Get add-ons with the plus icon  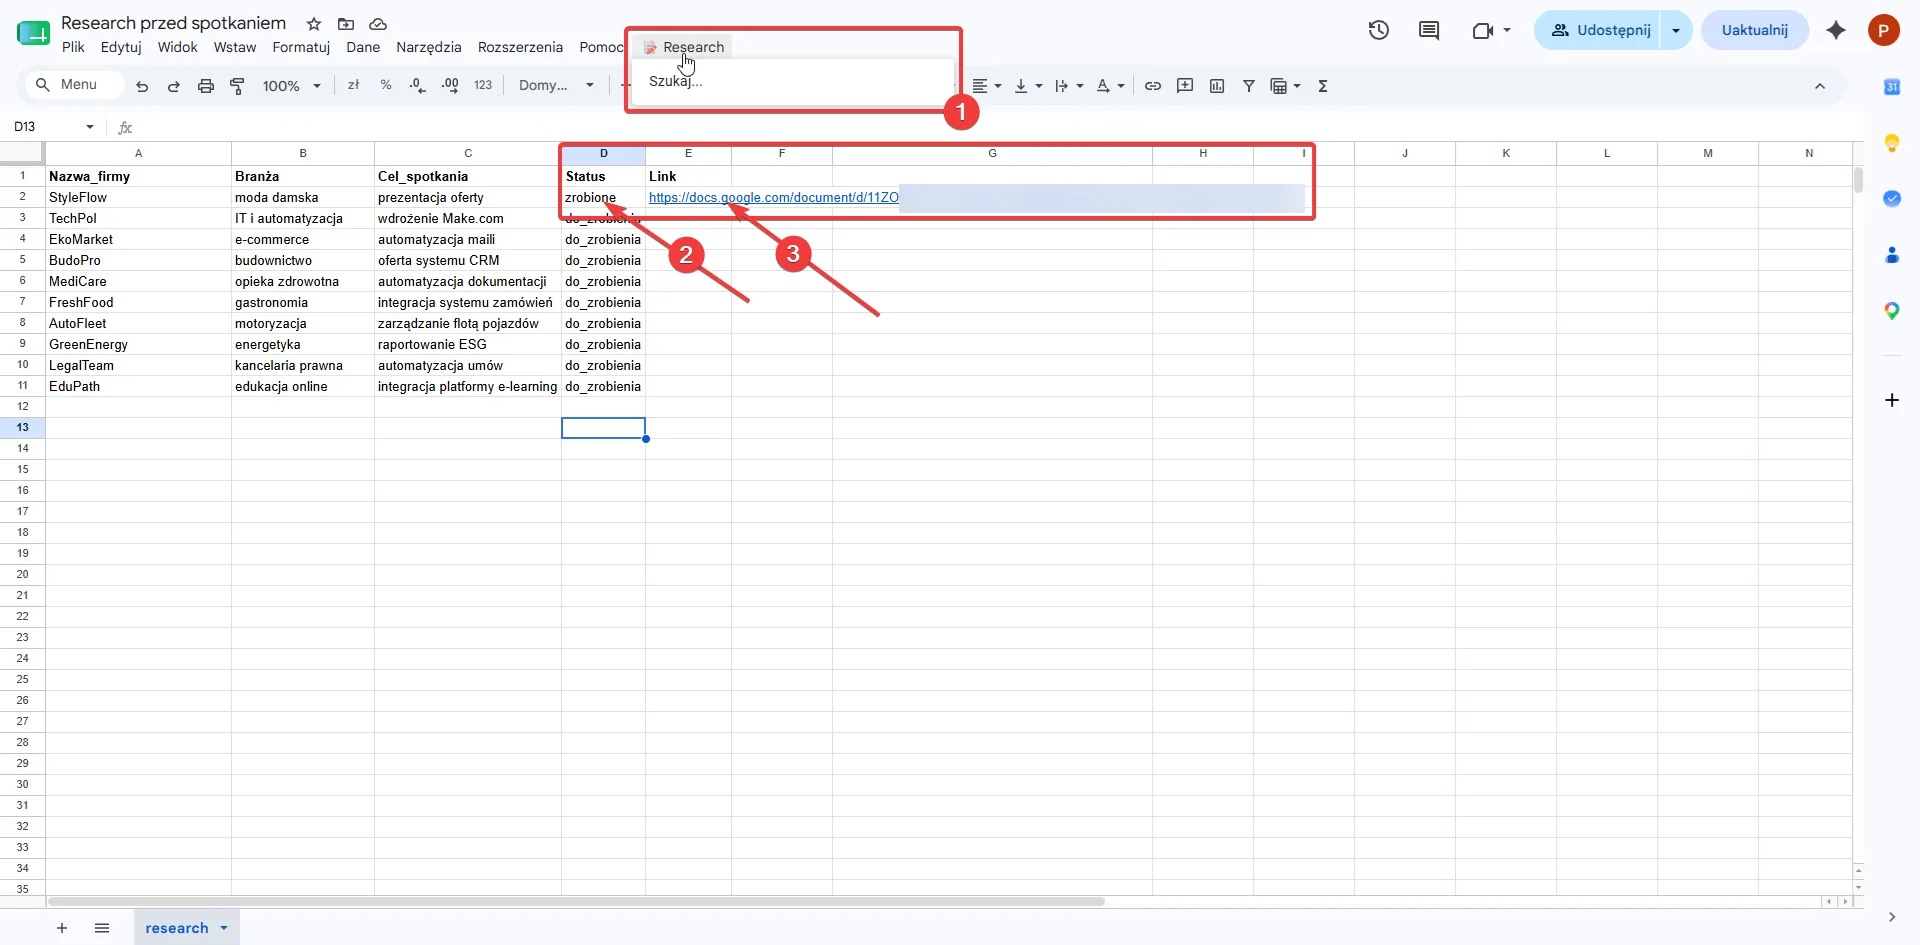point(1892,400)
